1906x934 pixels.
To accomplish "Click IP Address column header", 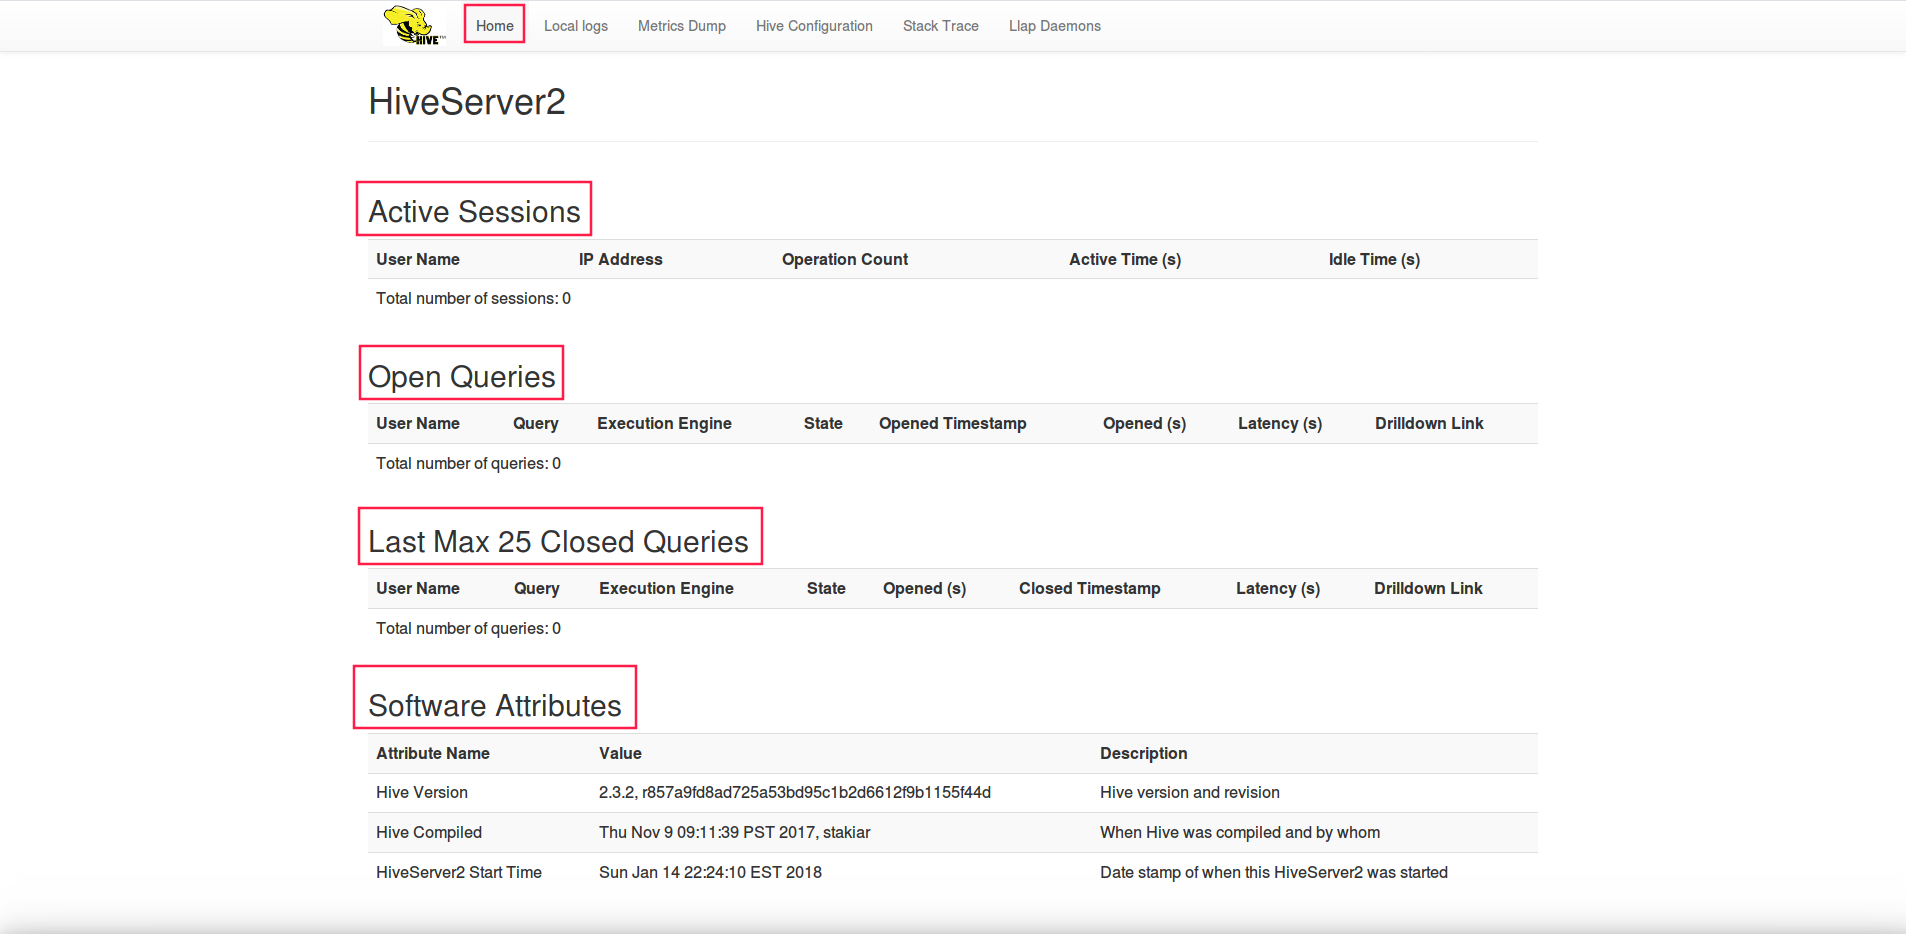I will coord(620,259).
